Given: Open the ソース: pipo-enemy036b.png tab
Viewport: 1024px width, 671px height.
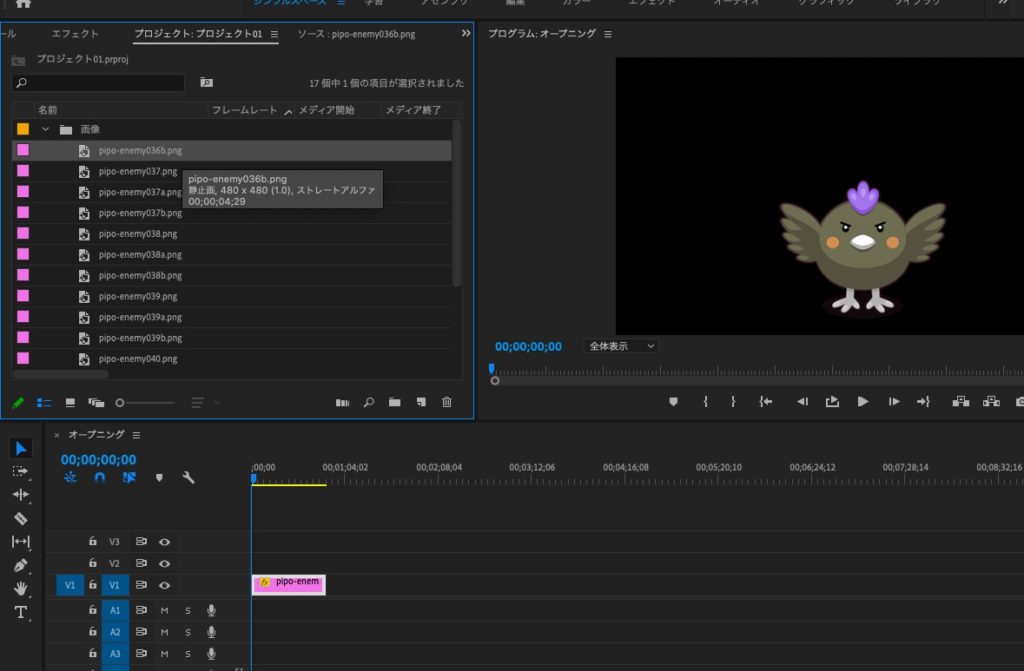Looking at the screenshot, I should pos(356,34).
